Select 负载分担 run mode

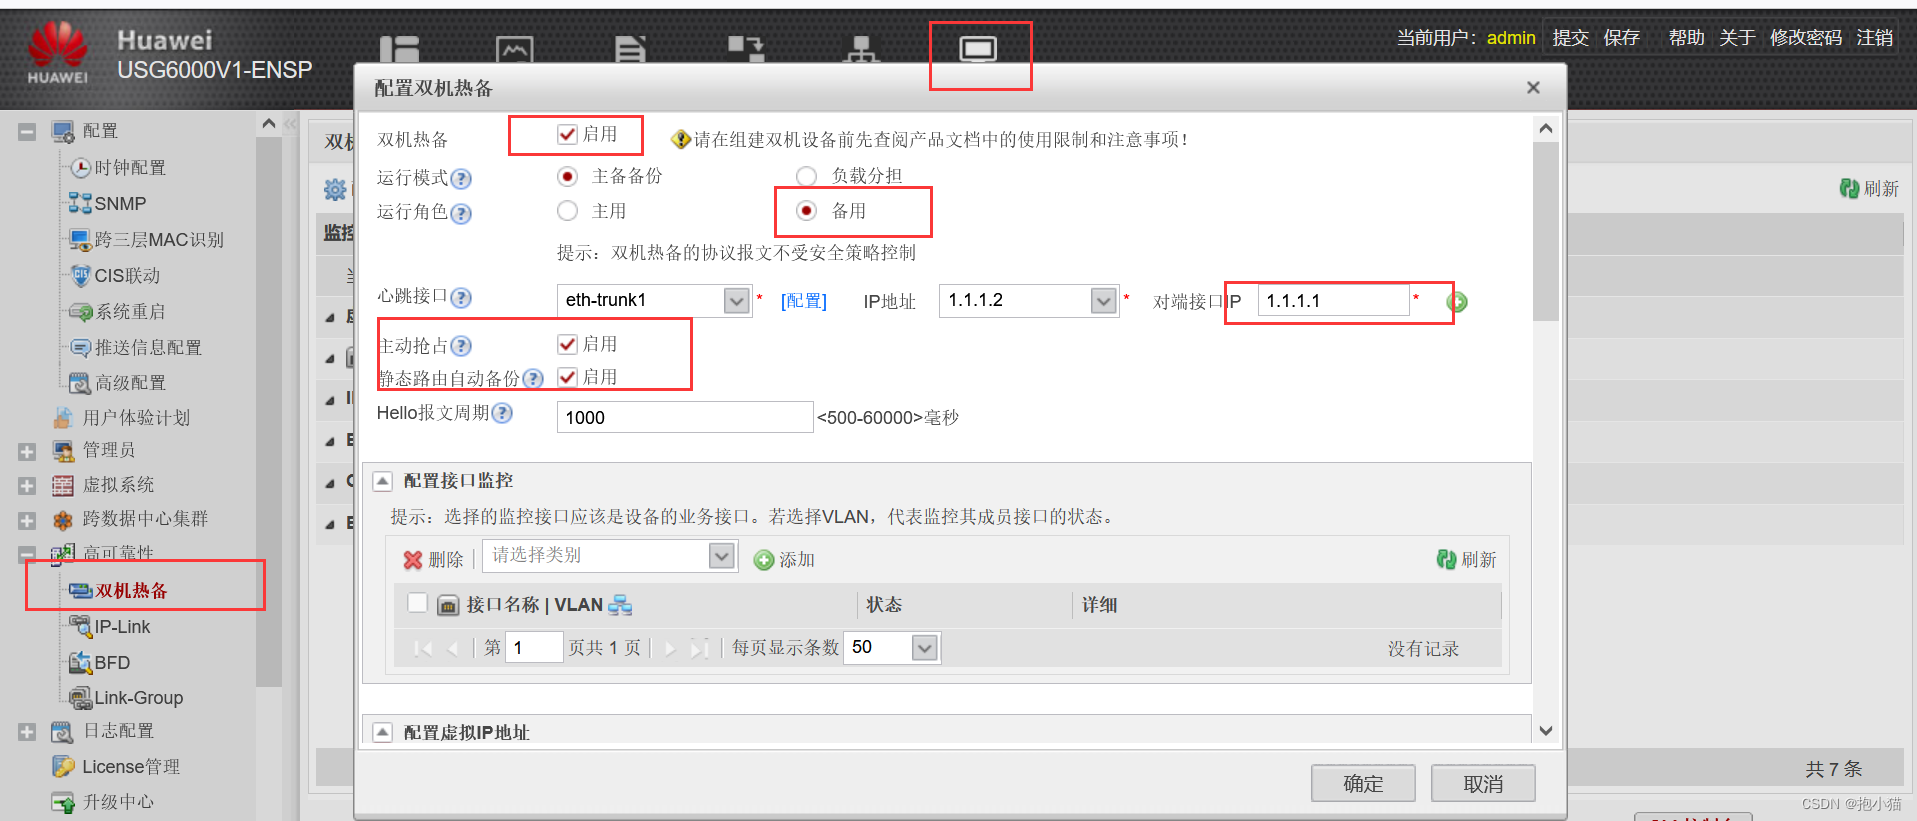(x=806, y=176)
